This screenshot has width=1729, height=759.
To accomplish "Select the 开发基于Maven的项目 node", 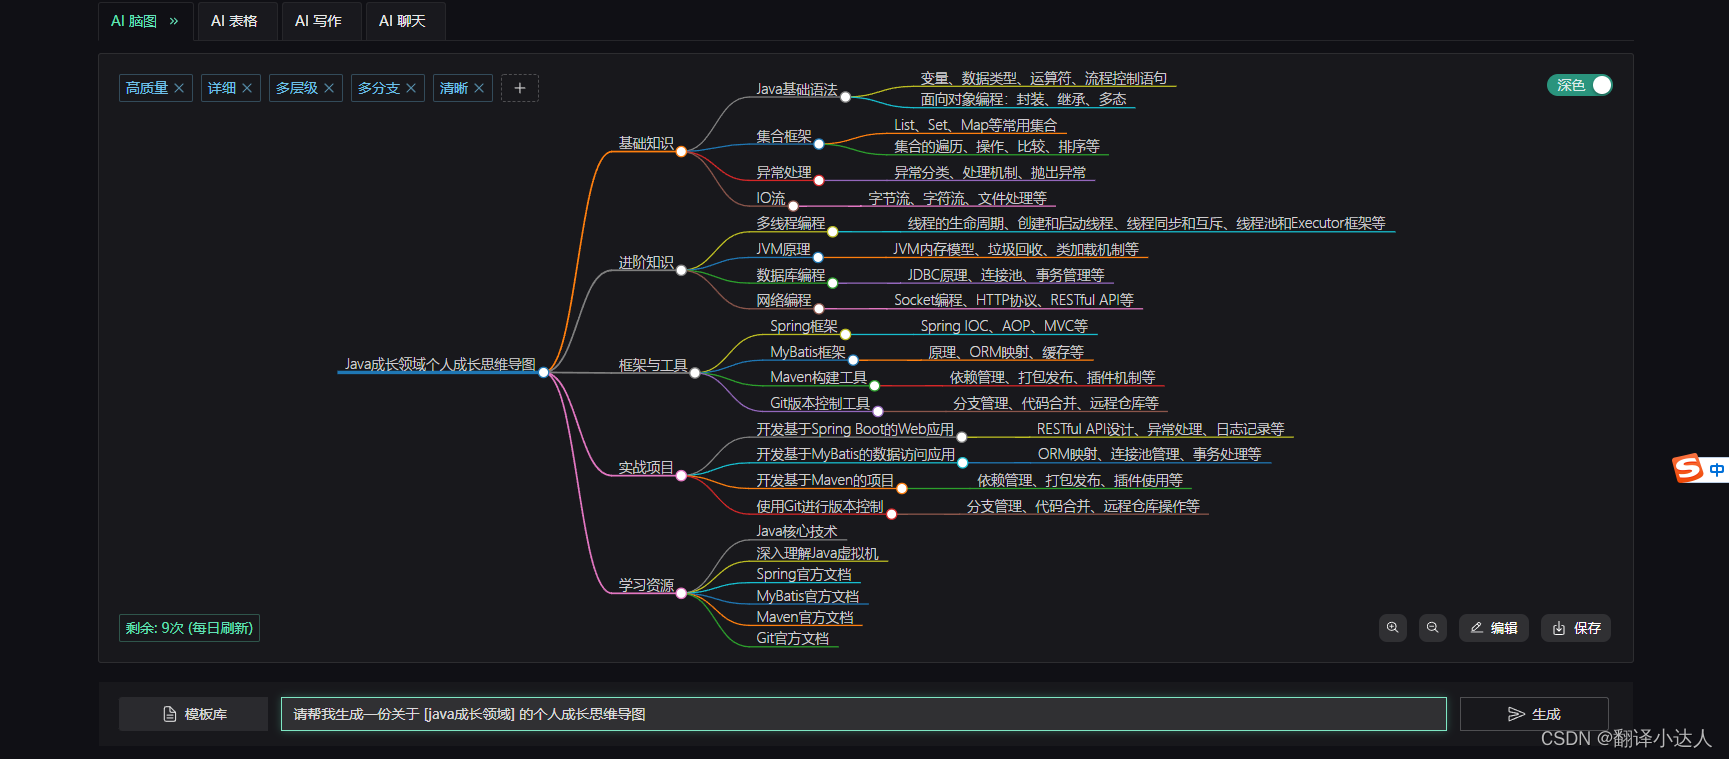I will [825, 480].
